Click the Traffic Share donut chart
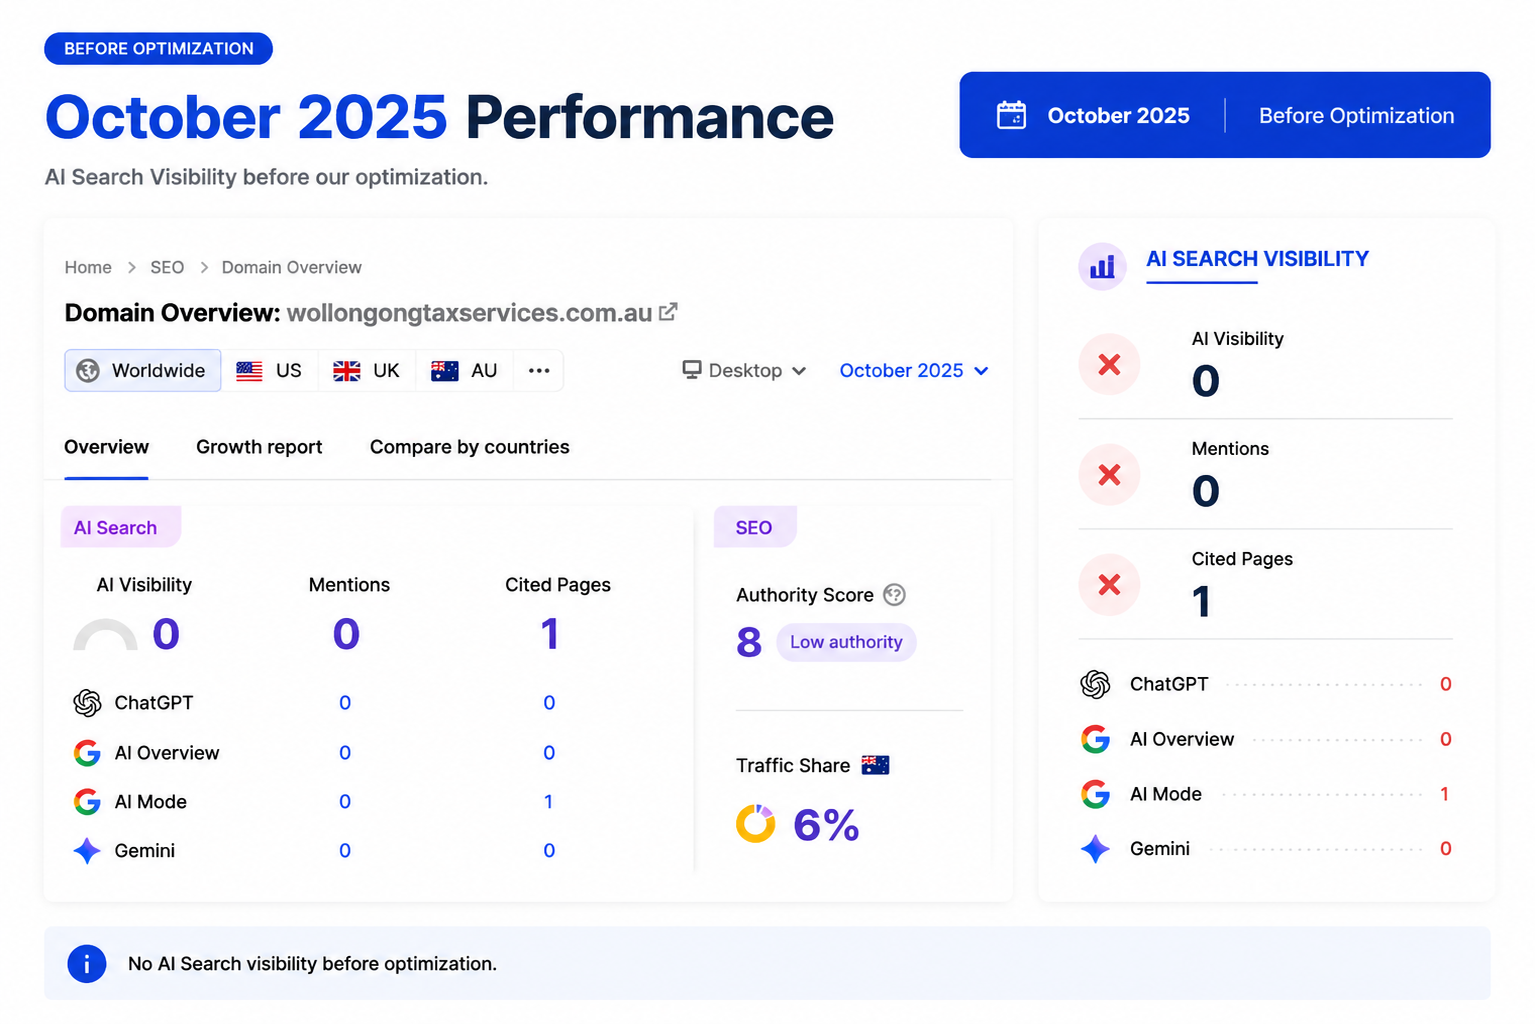The width and height of the screenshot is (1535, 1024). pos(756,824)
